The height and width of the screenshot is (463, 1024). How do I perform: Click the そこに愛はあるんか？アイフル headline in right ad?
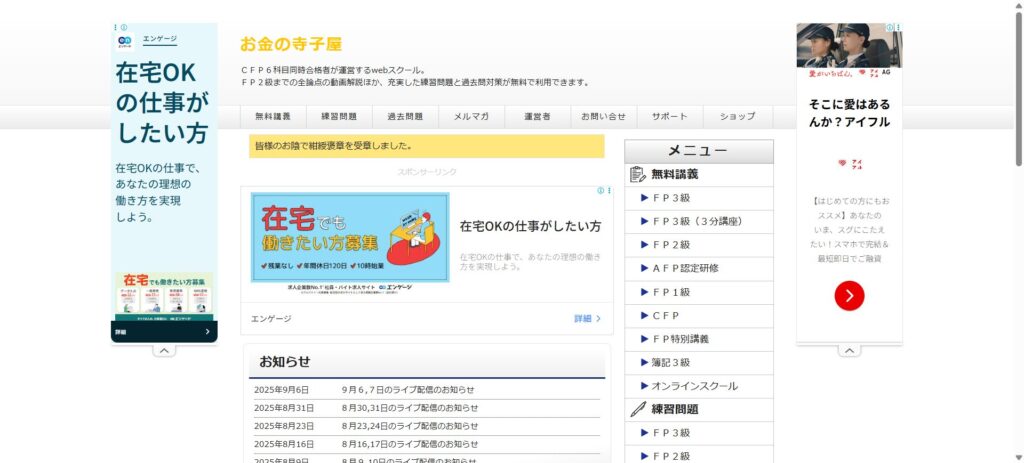coord(849,113)
